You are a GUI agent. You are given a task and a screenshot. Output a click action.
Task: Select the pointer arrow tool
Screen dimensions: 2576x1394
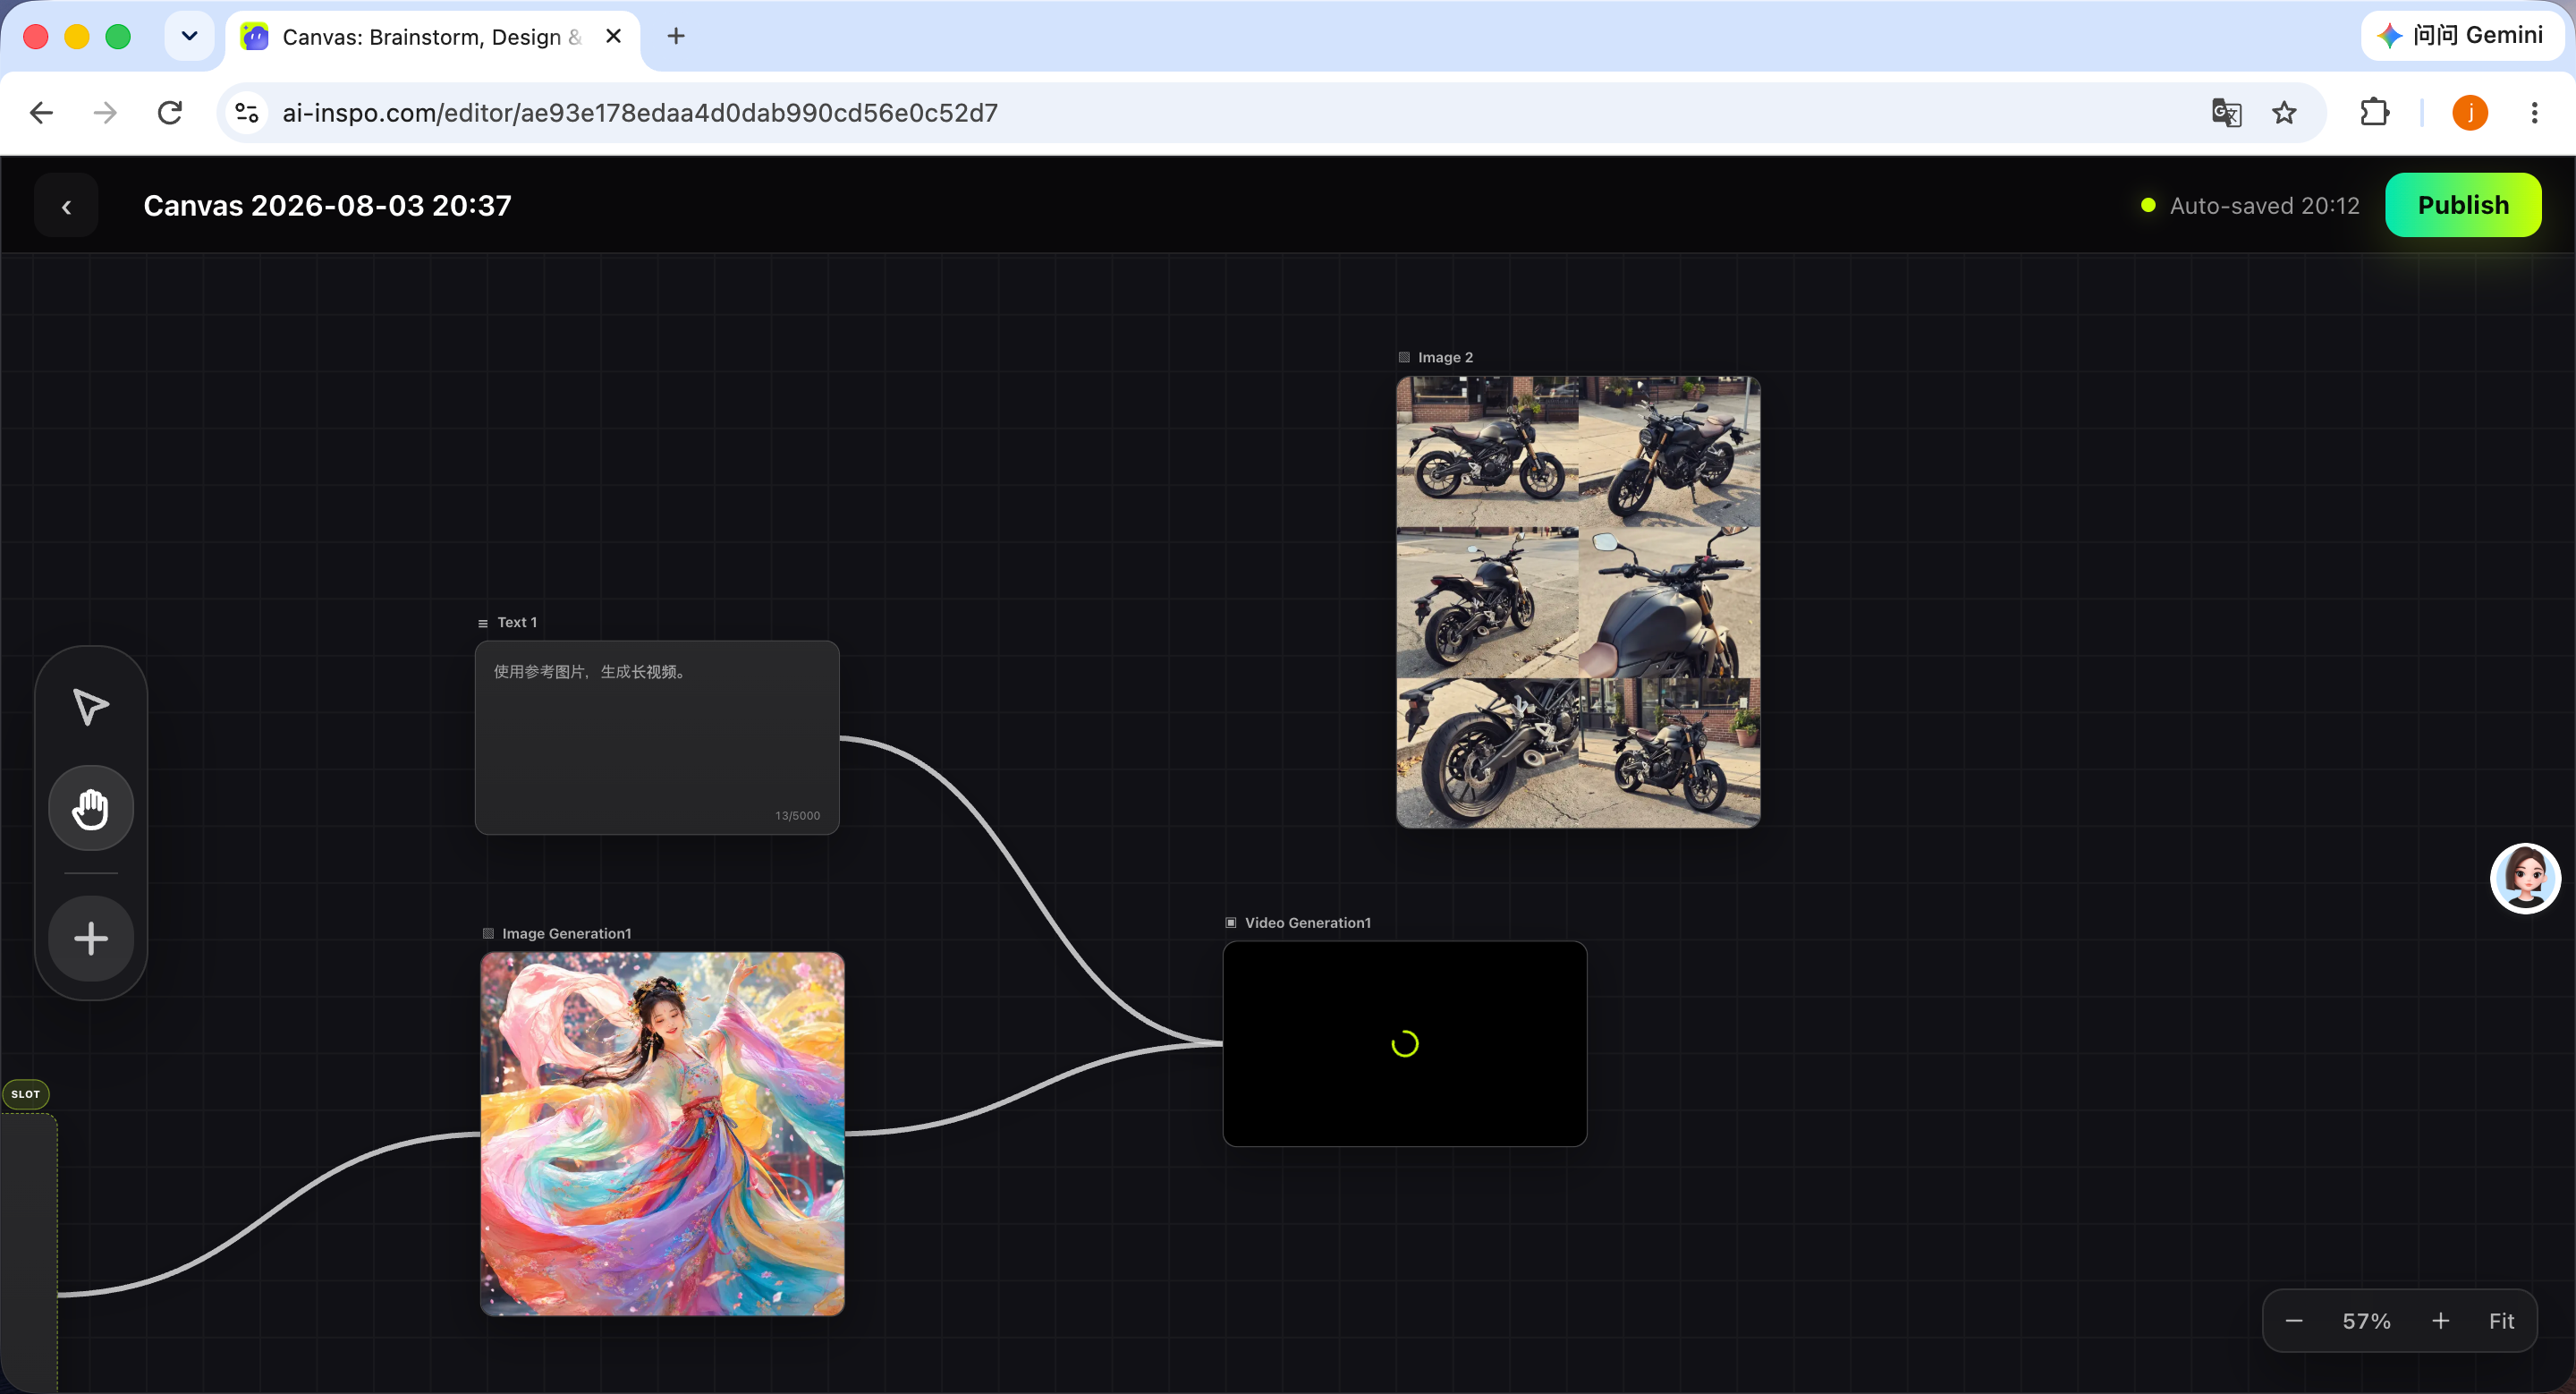click(90, 706)
